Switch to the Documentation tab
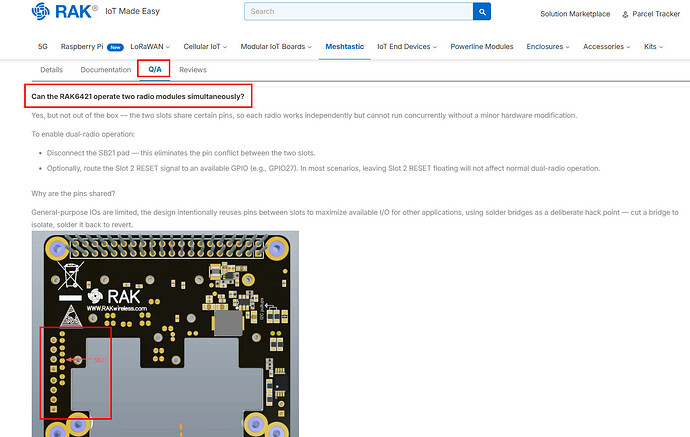Screen dimensions: 690x437 [x=106, y=70]
